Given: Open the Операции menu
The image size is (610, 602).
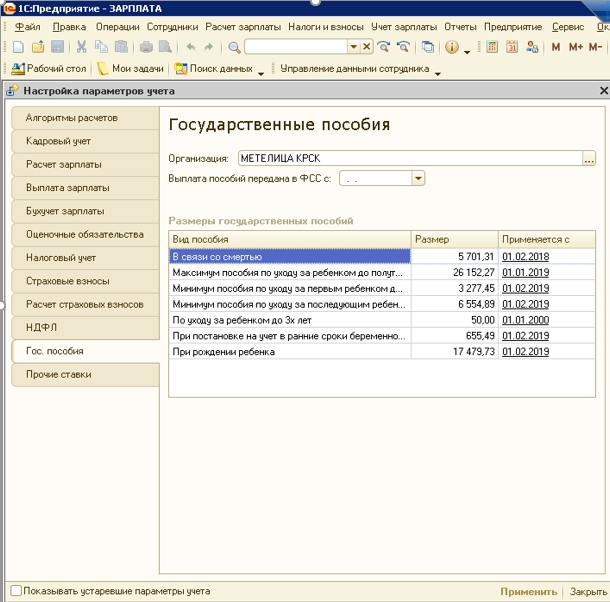Looking at the screenshot, I should coord(117,27).
